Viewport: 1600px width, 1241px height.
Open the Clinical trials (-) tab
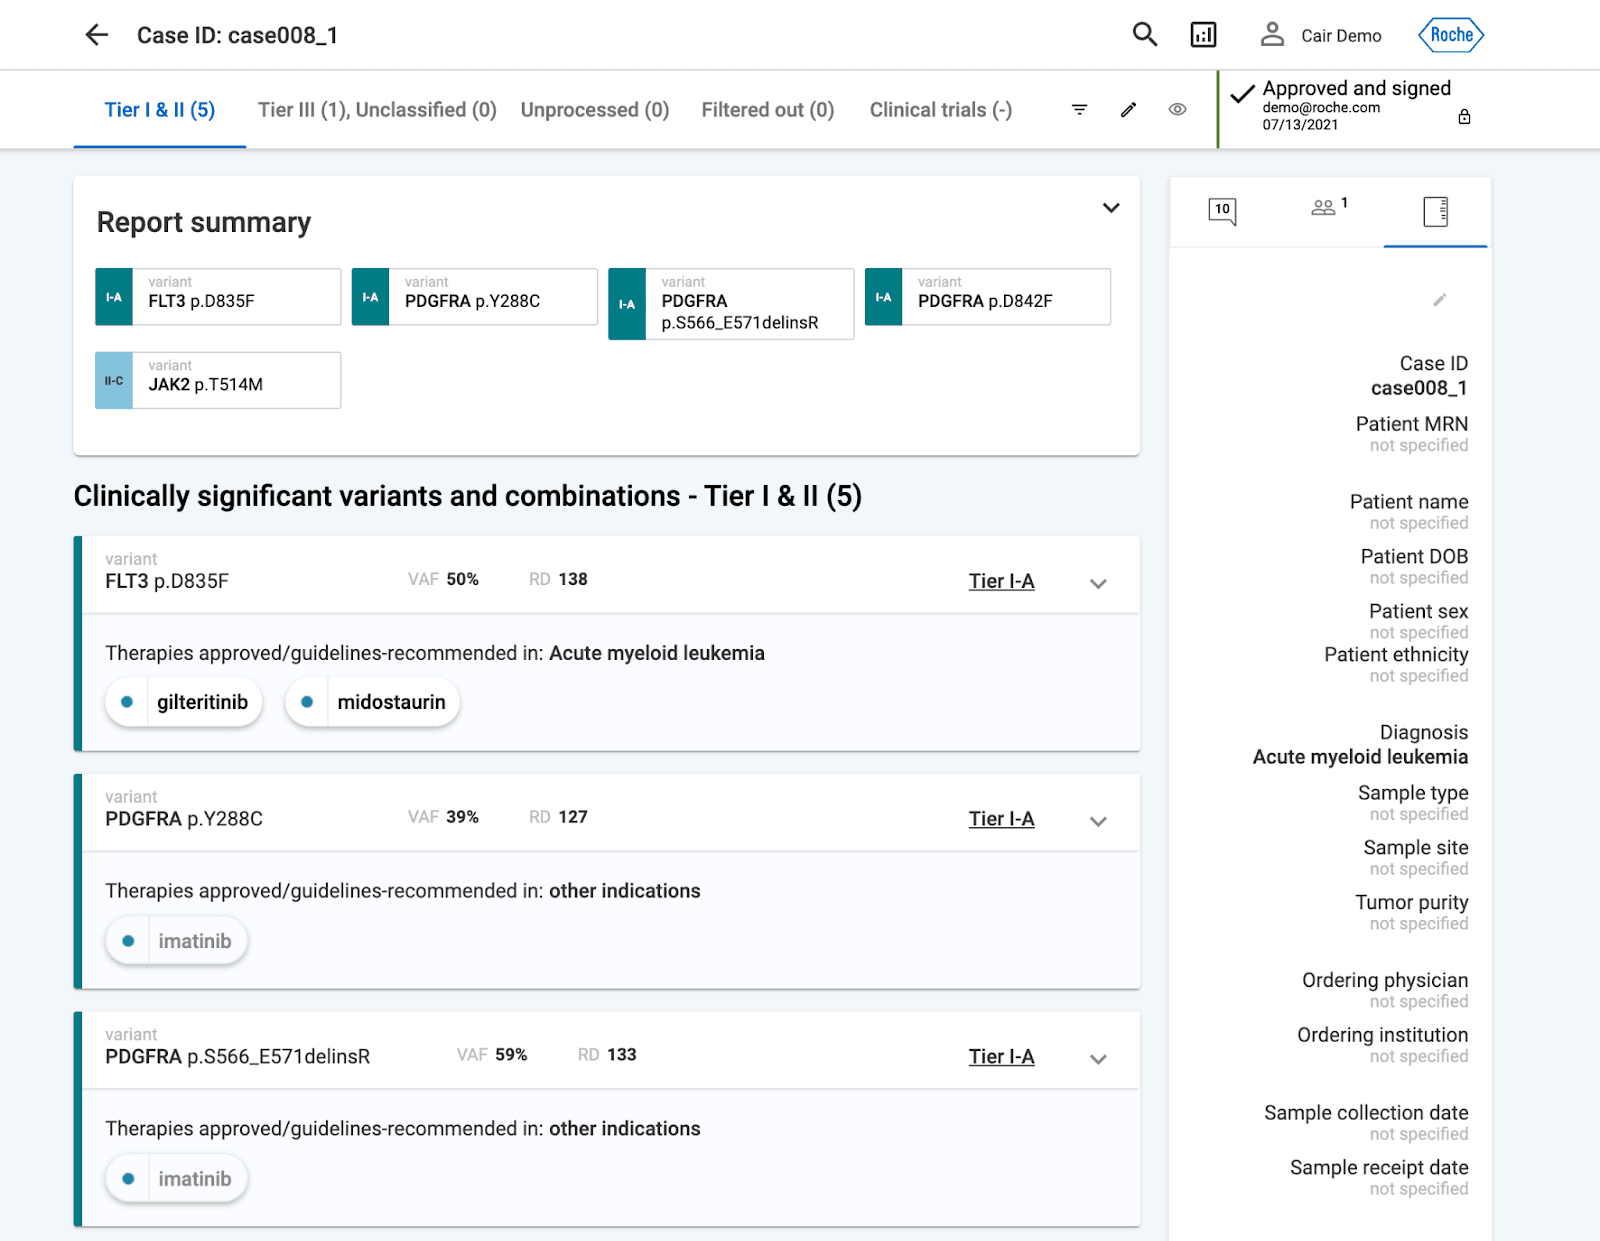pos(941,110)
